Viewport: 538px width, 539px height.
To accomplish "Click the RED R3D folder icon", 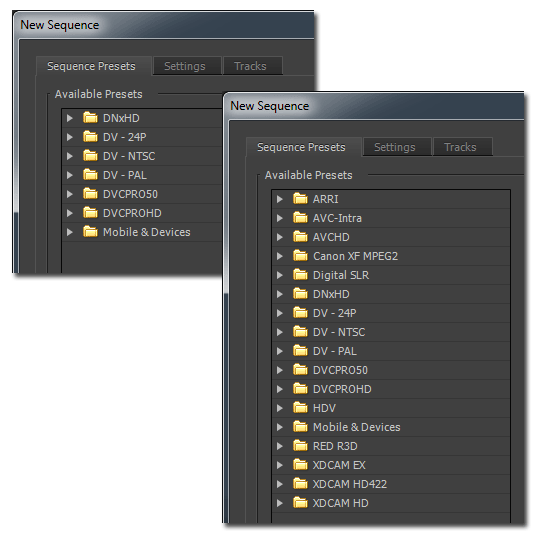I will [x=300, y=445].
